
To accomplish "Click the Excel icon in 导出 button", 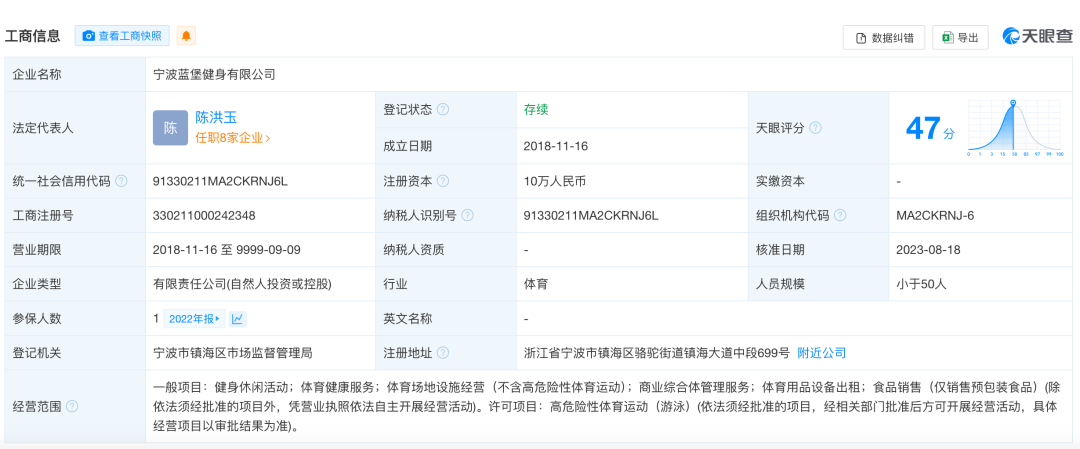I will 948,38.
